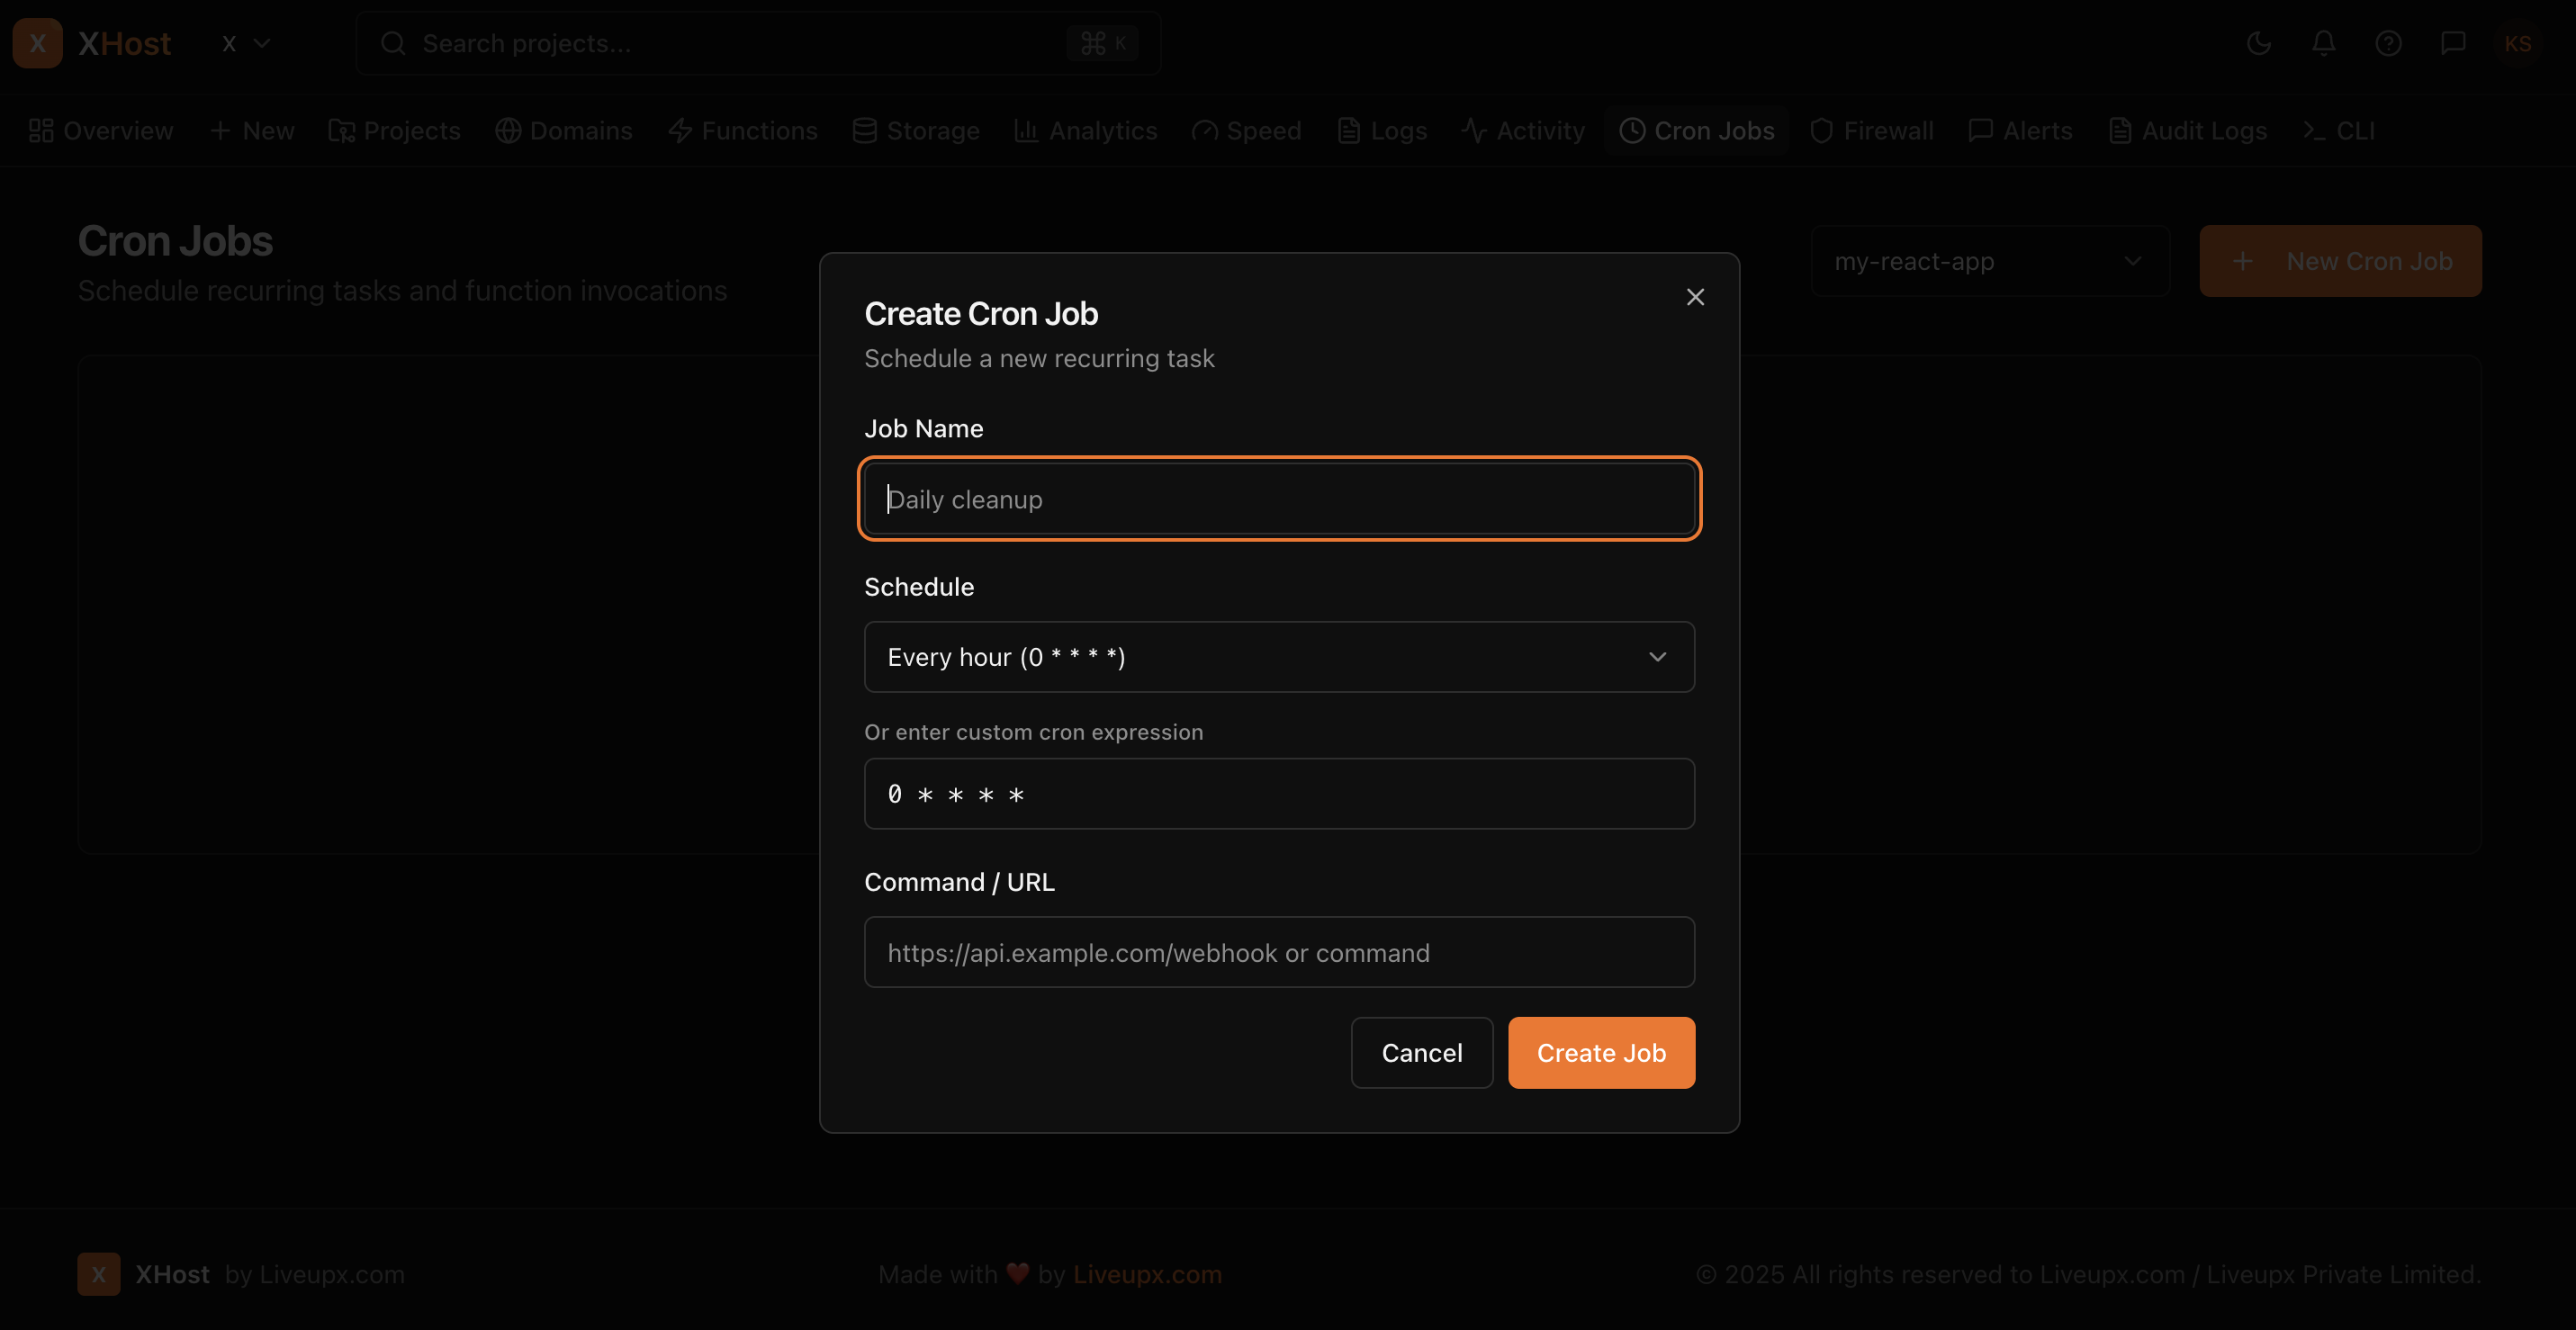This screenshot has height=1330, width=2576.
Task: Switch to the Cron Jobs tab
Action: click(1696, 130)
